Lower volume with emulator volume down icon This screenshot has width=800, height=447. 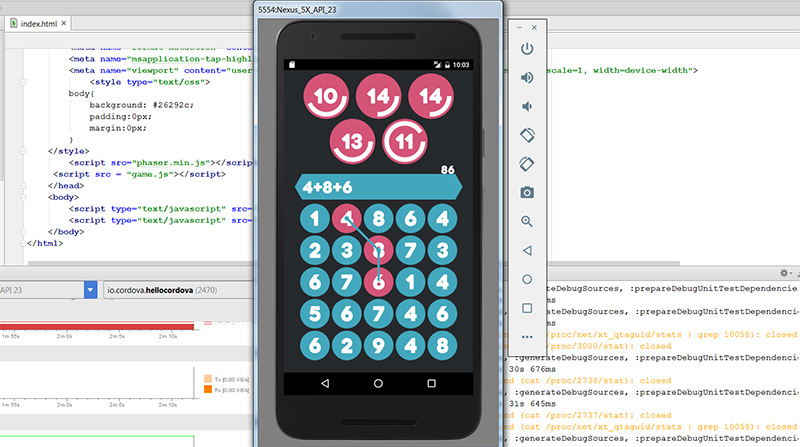pos(526,106)
